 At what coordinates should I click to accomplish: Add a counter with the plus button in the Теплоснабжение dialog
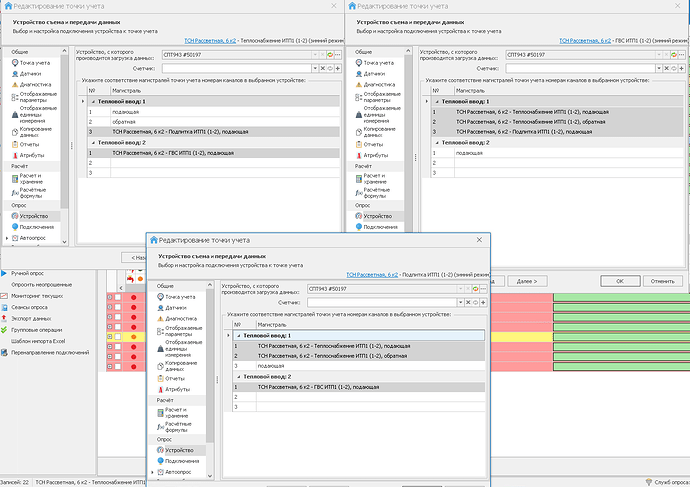click(338, 68)
